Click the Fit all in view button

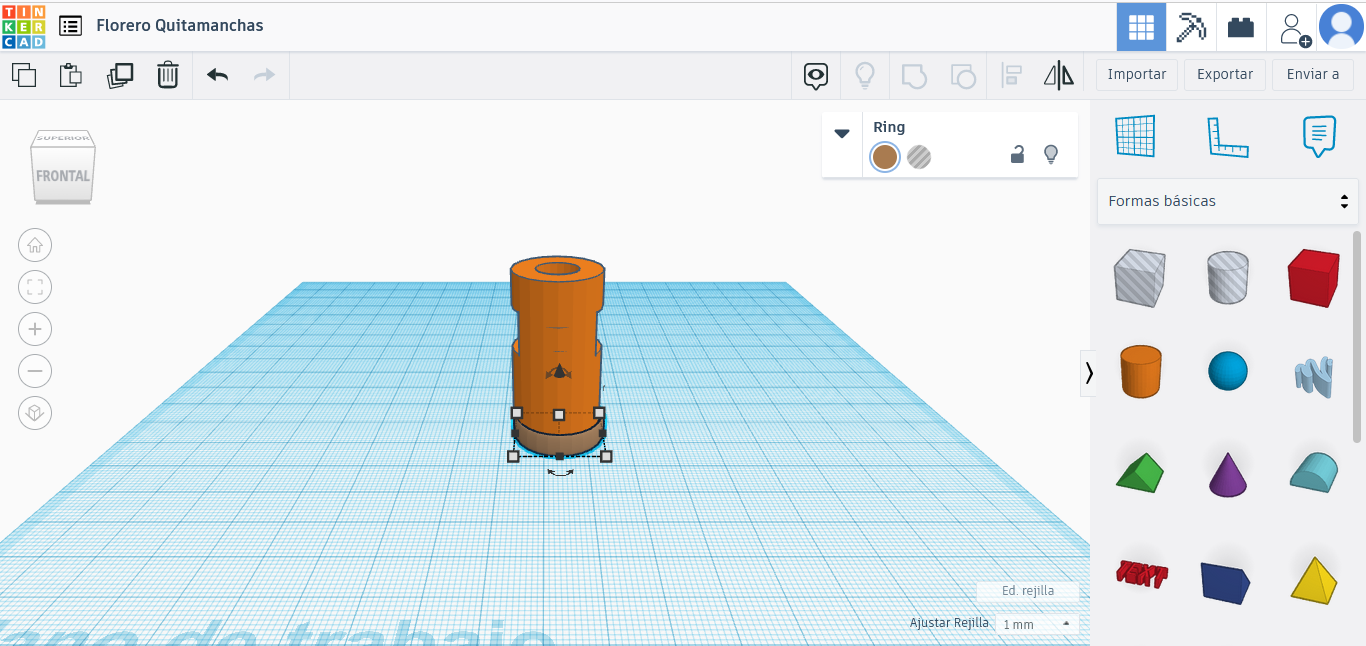[35, 287]
